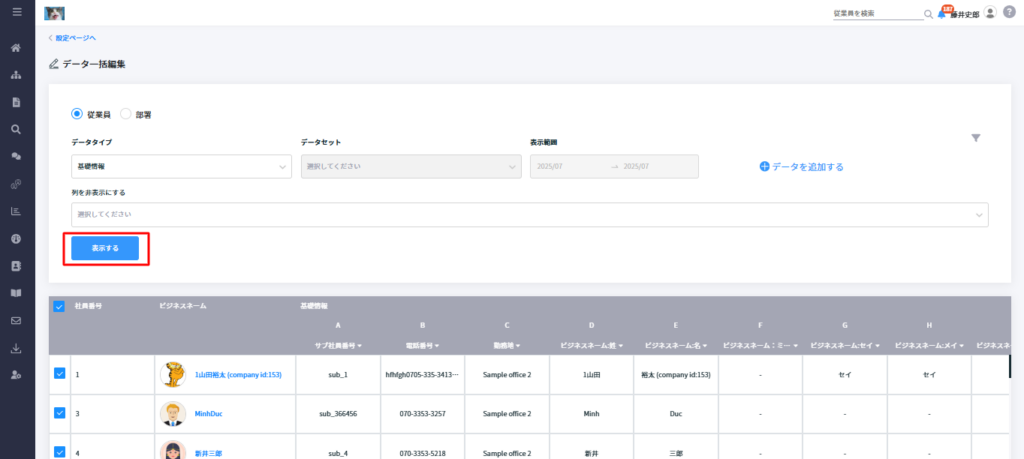Expand the ビジネスネーム:姓 column header arrow

[x=620, y=345]
